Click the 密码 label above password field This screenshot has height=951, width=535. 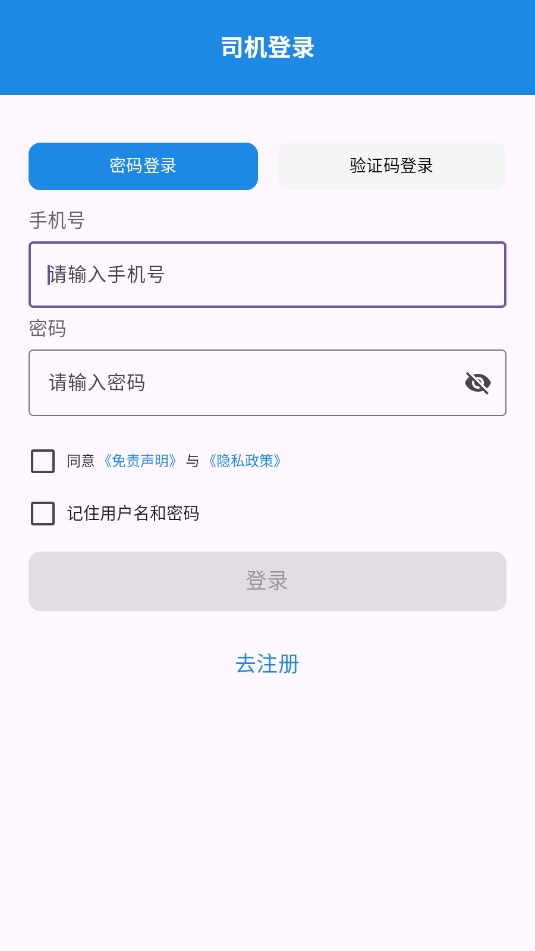(x=47, y=329)
